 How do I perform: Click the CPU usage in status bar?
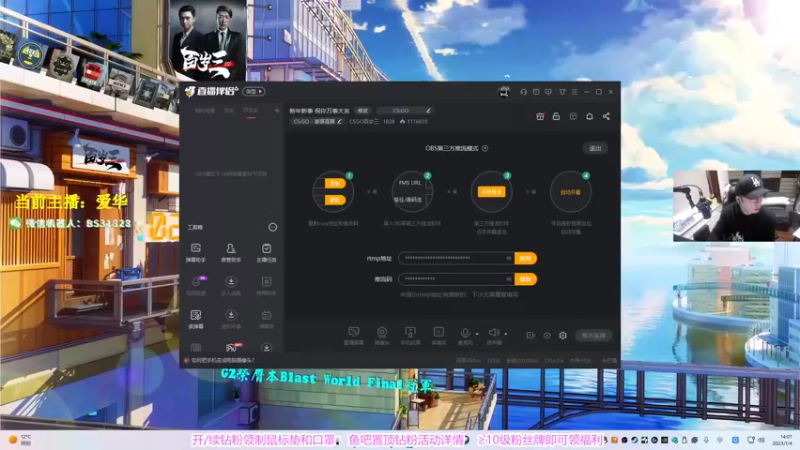tap(554, 361)
